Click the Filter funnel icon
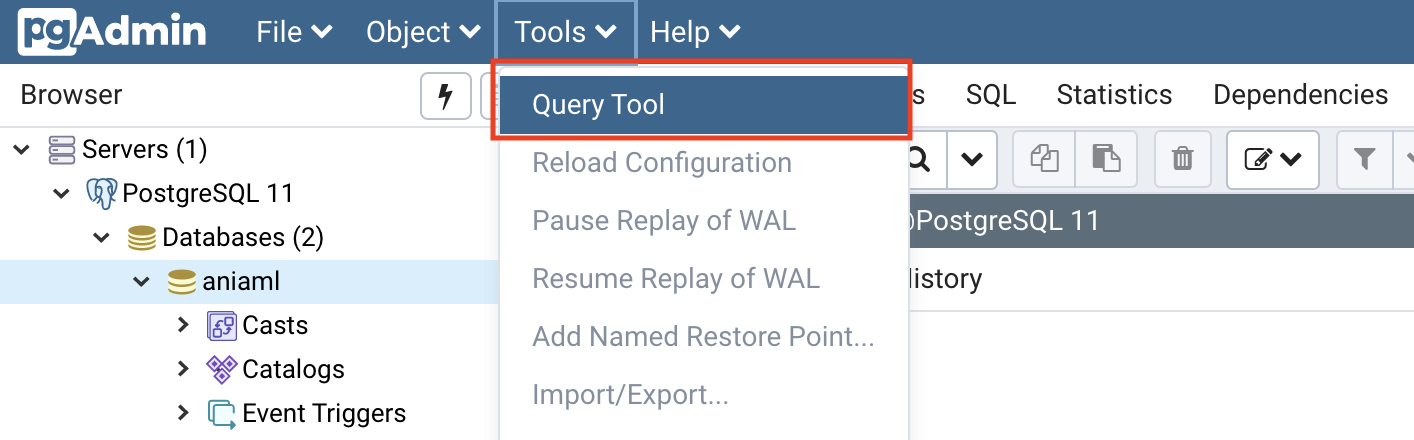 coord(1363,159)
